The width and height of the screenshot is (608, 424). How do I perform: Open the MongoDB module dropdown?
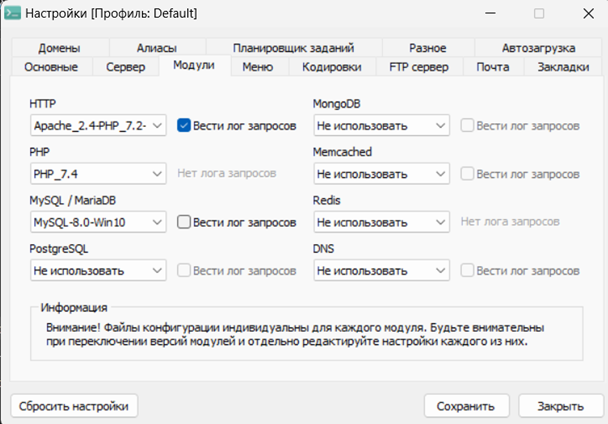[381, 126]
